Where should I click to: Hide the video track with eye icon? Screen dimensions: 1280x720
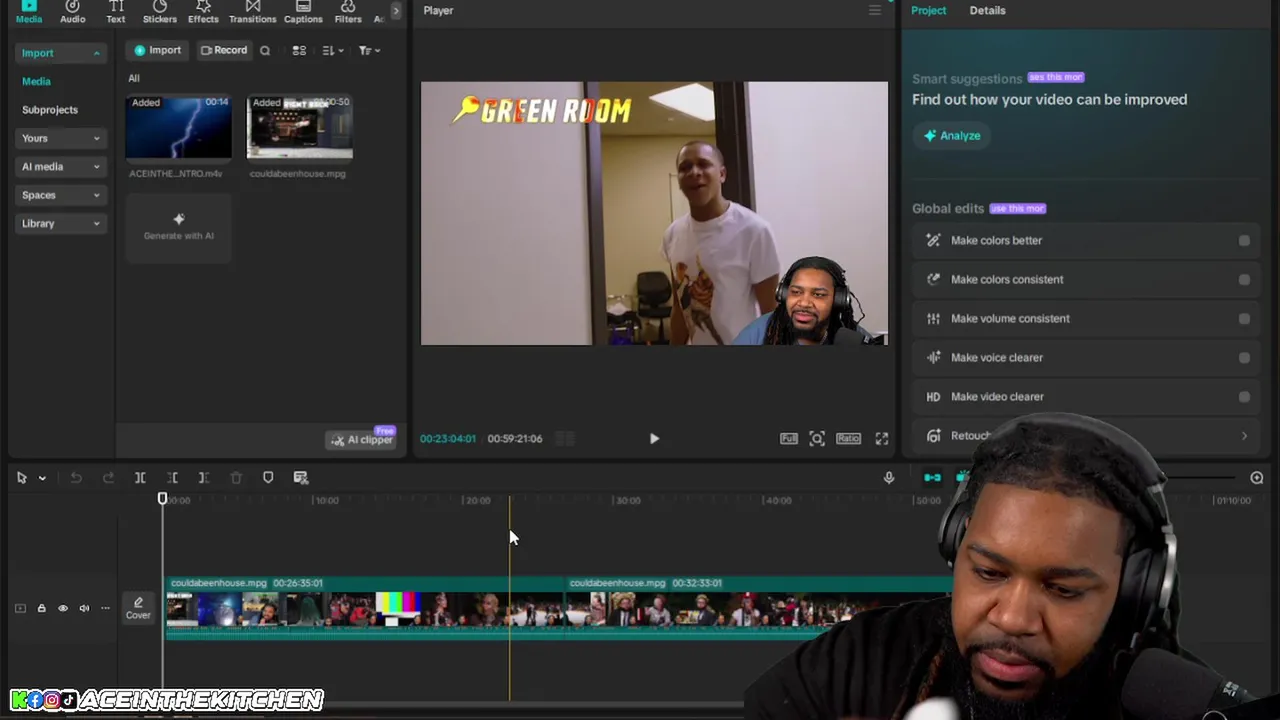click(62, 608)
